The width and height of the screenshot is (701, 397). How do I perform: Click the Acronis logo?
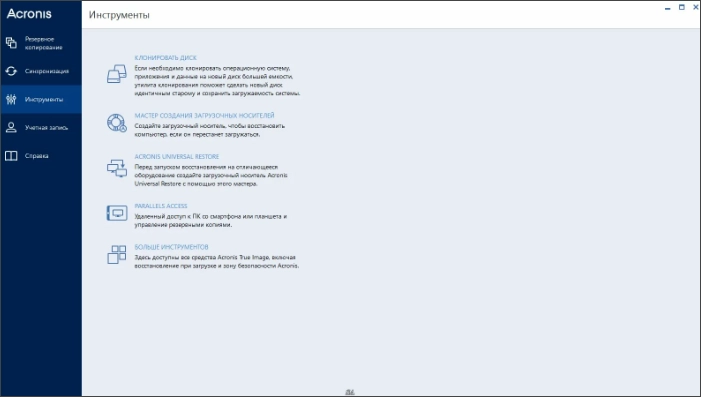click(x=29, y=14)
